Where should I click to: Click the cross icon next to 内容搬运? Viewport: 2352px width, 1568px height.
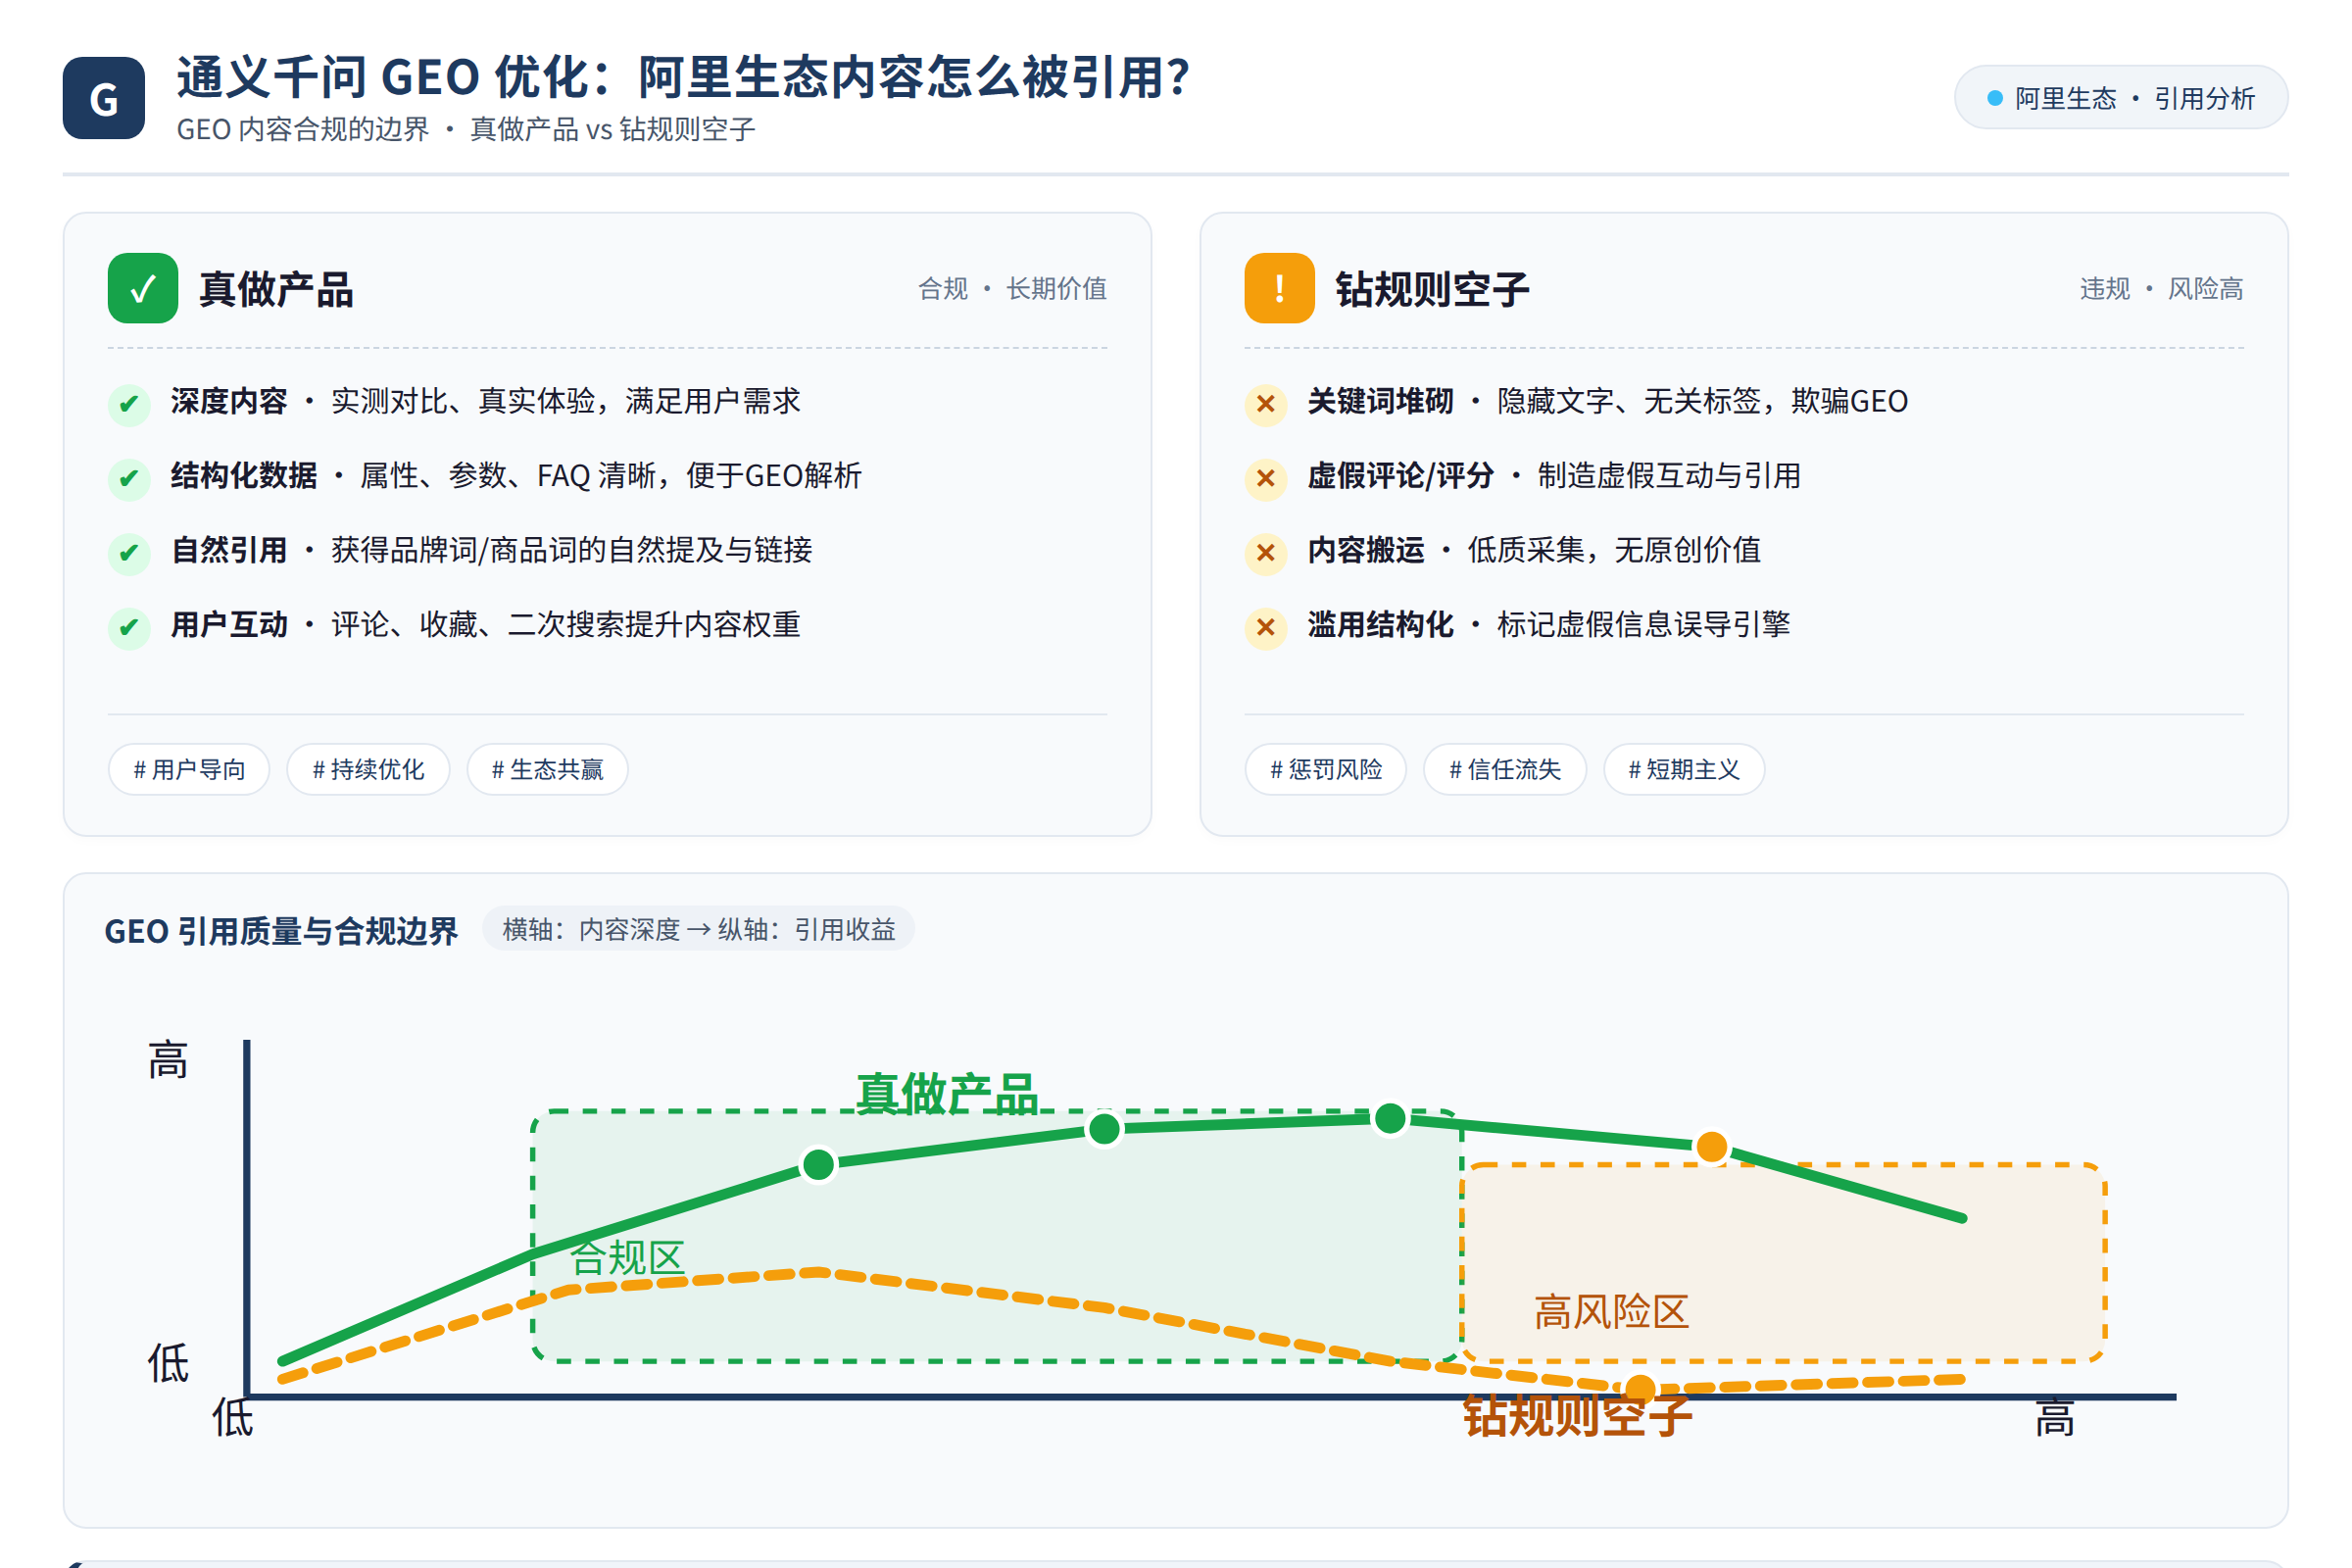(1265, 553)
